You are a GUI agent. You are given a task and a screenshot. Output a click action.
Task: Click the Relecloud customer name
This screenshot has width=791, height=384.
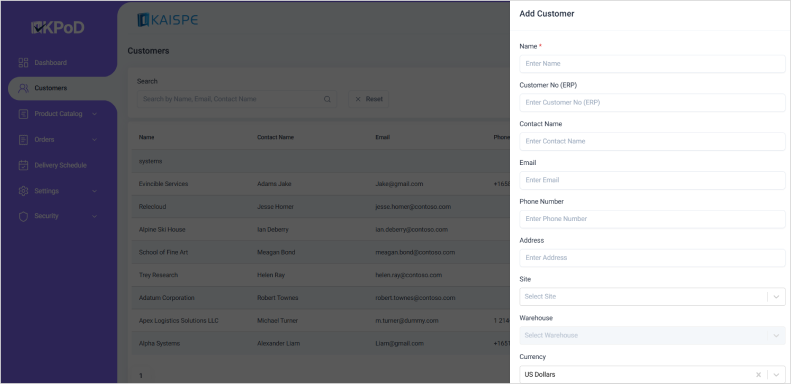pyautogui.click(x=152, y=207)
